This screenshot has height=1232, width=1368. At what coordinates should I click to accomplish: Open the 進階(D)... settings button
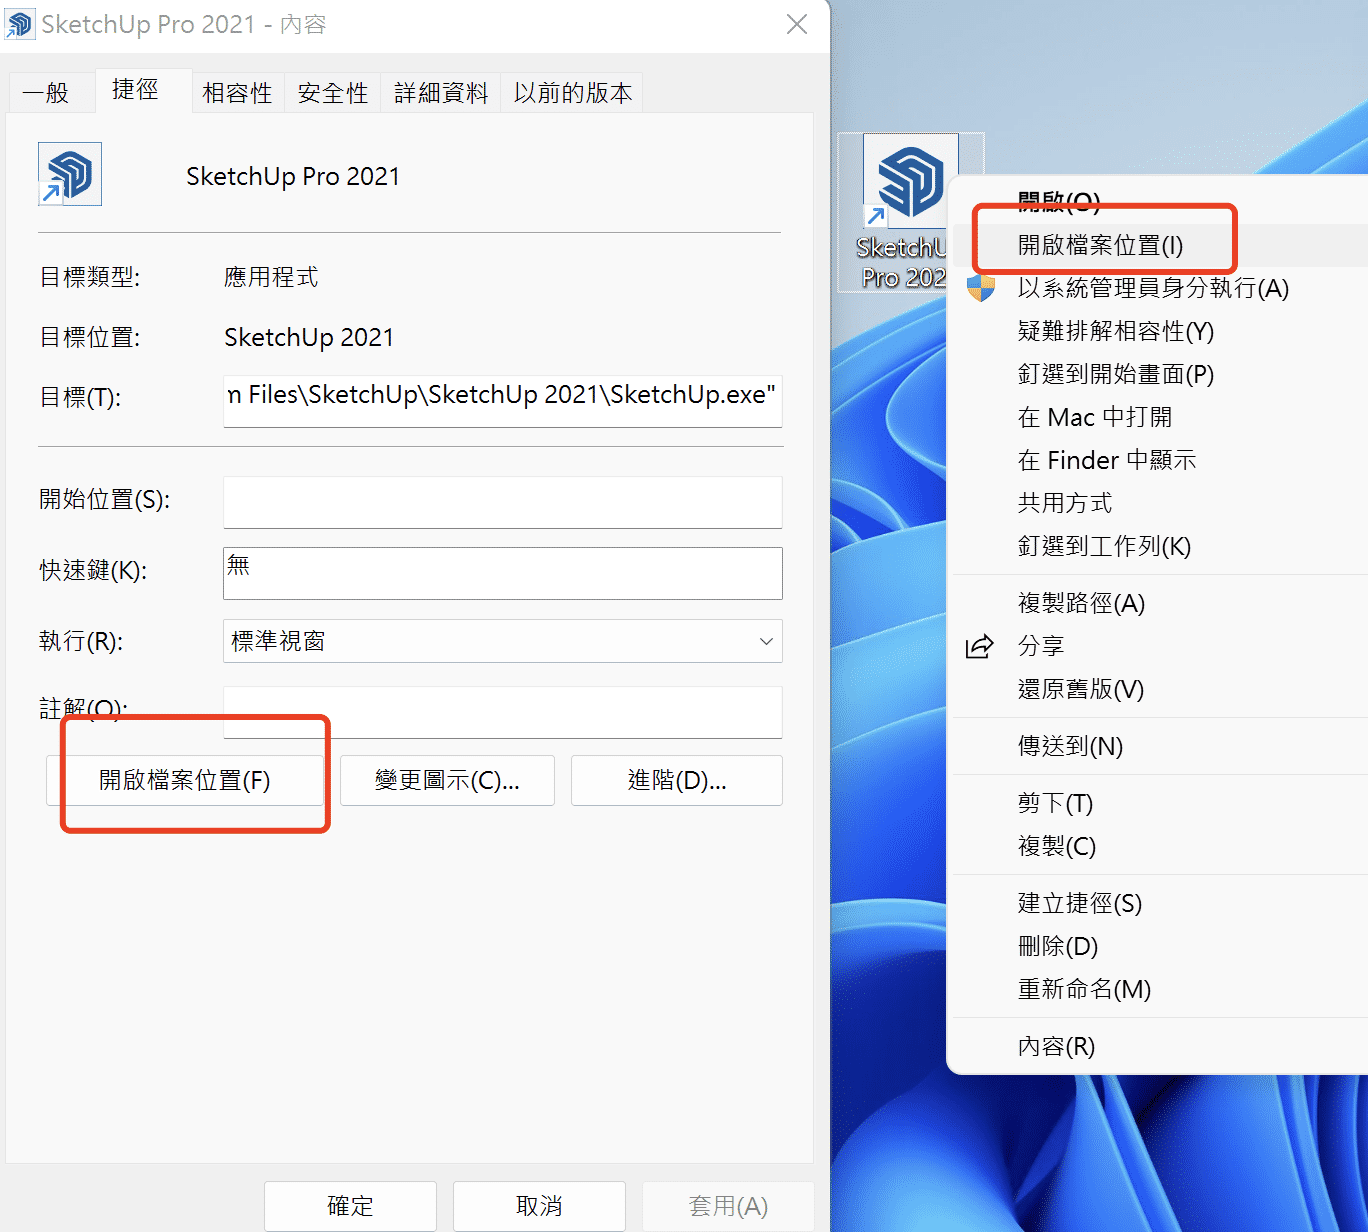pyautogui.click(x=676, y=780)
